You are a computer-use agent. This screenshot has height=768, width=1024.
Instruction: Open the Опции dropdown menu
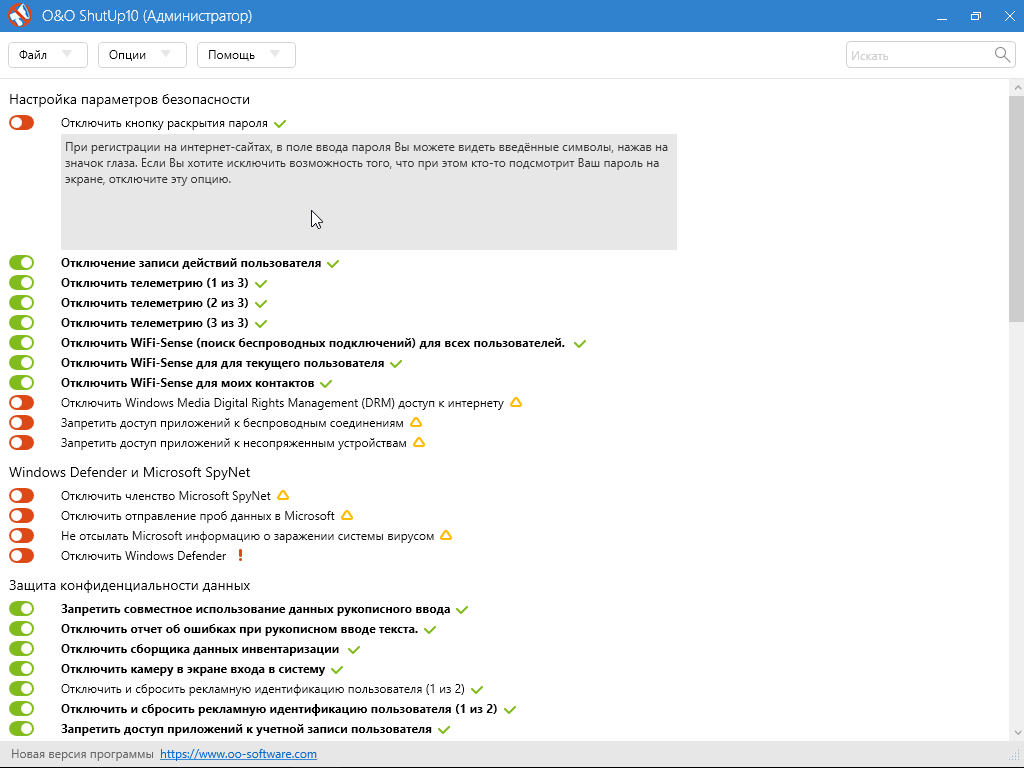pos(142,55)
